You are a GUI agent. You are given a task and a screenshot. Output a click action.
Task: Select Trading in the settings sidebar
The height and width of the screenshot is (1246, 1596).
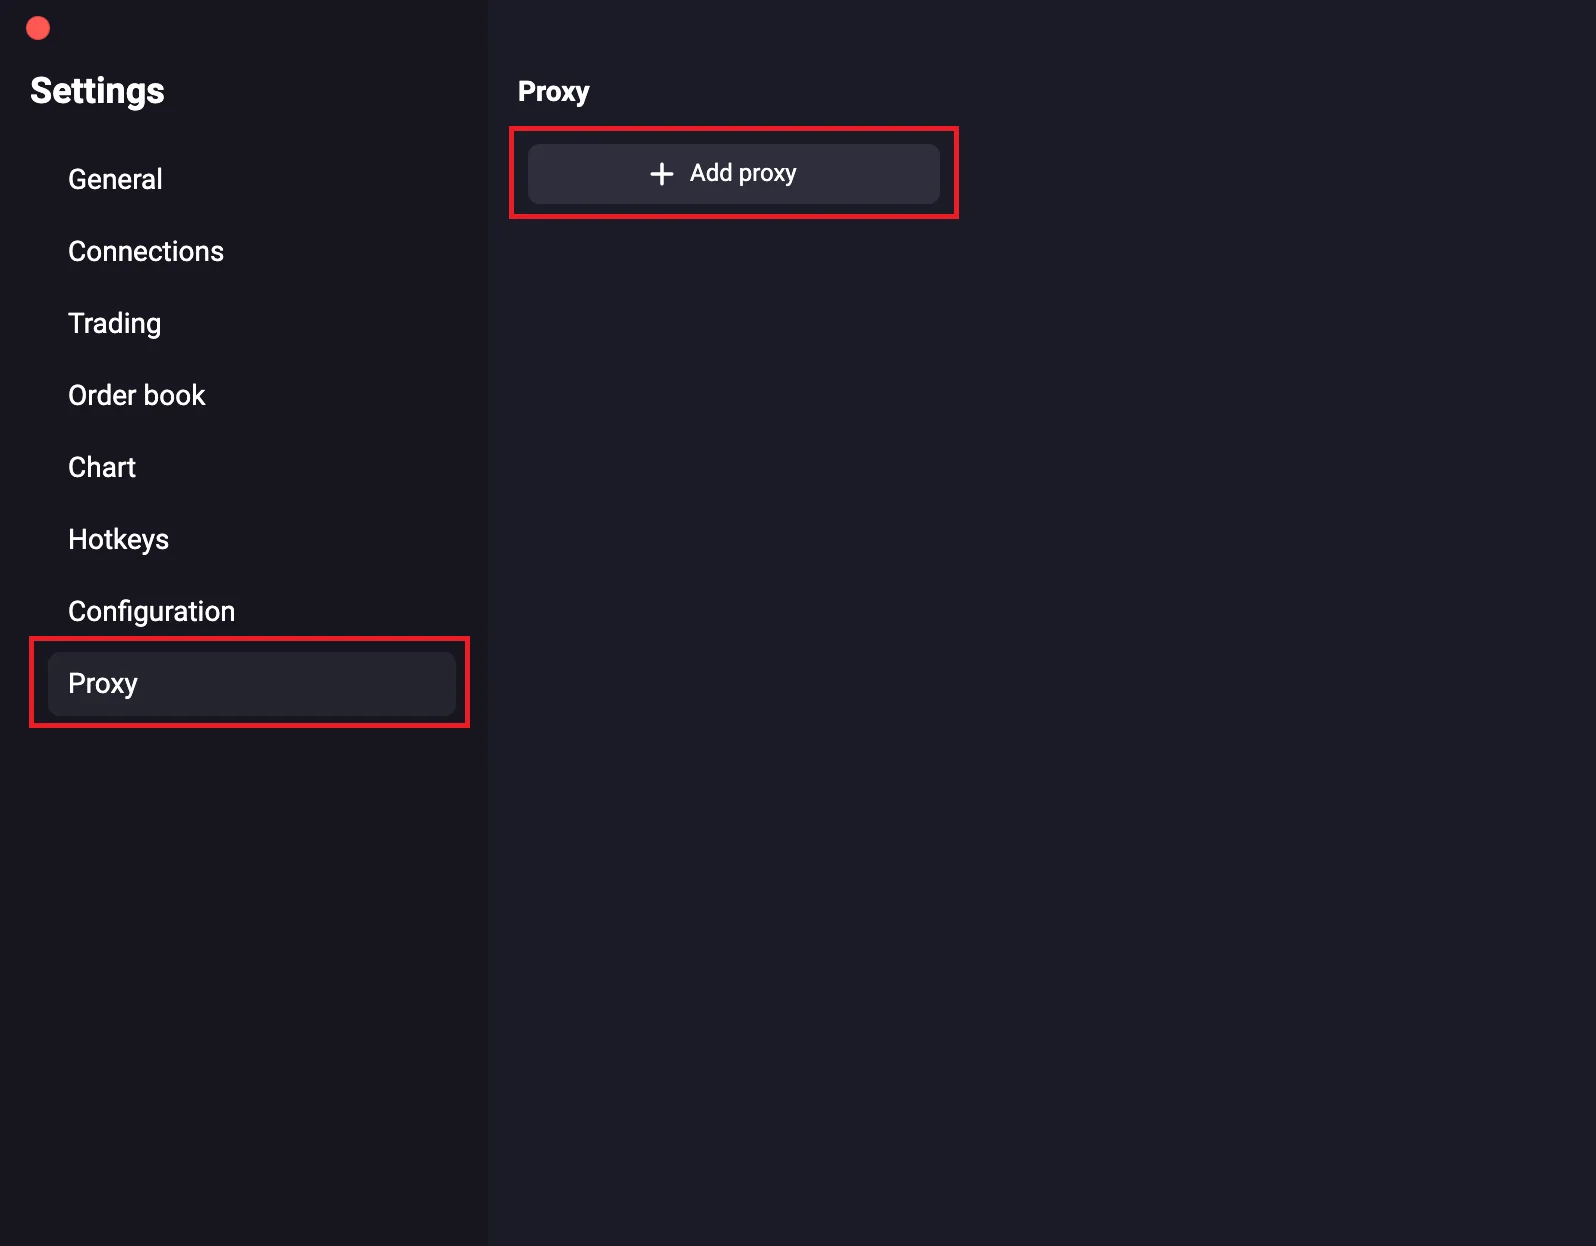pyautogui.click(x=114, y=324)
